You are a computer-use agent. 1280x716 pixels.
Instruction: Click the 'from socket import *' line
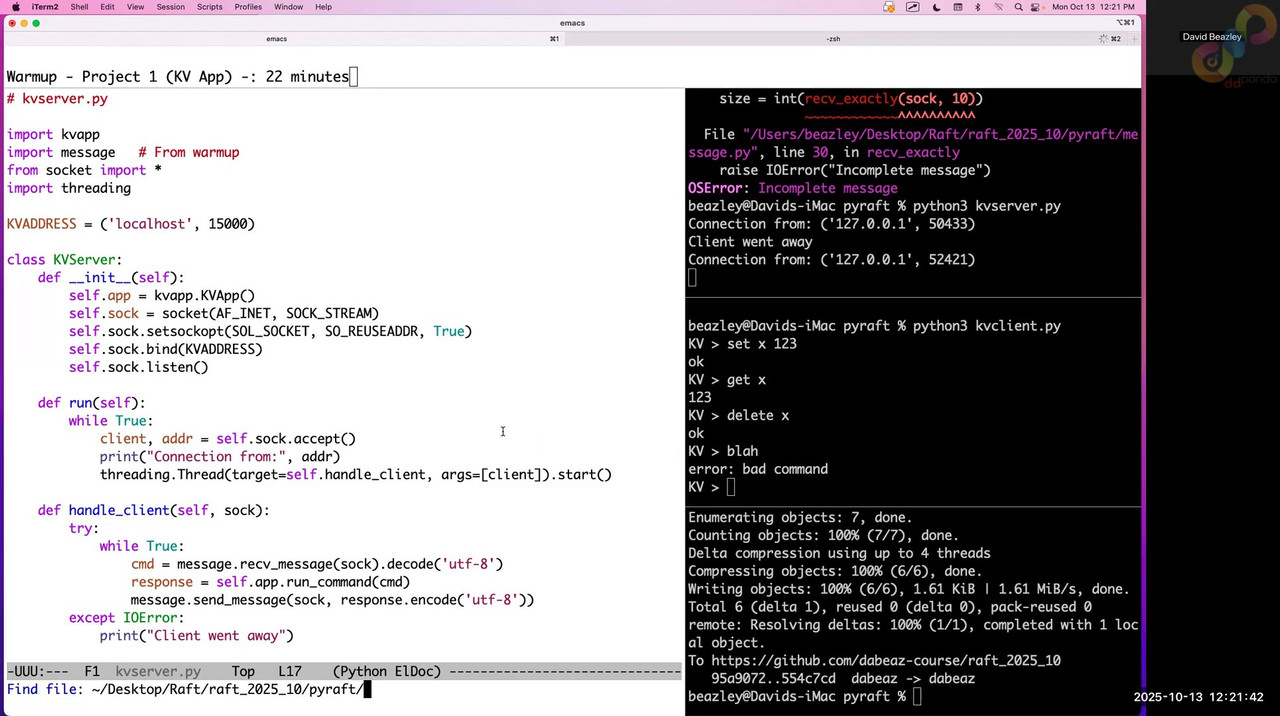click(x=84, y=170)
